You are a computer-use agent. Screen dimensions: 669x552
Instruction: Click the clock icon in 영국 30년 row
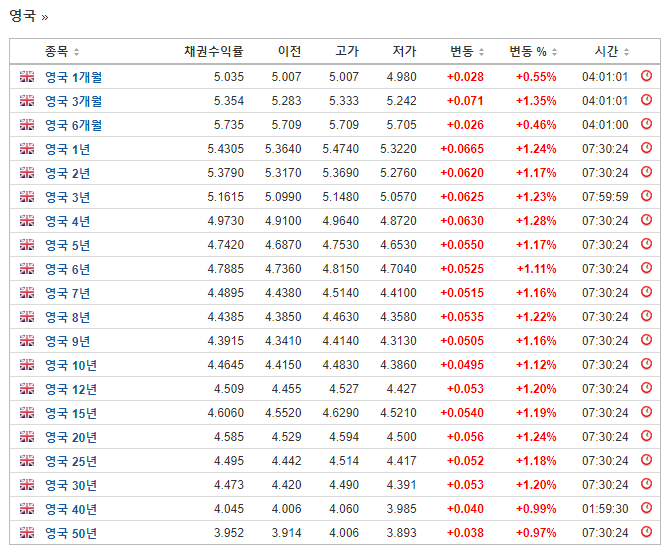(646, 484)
